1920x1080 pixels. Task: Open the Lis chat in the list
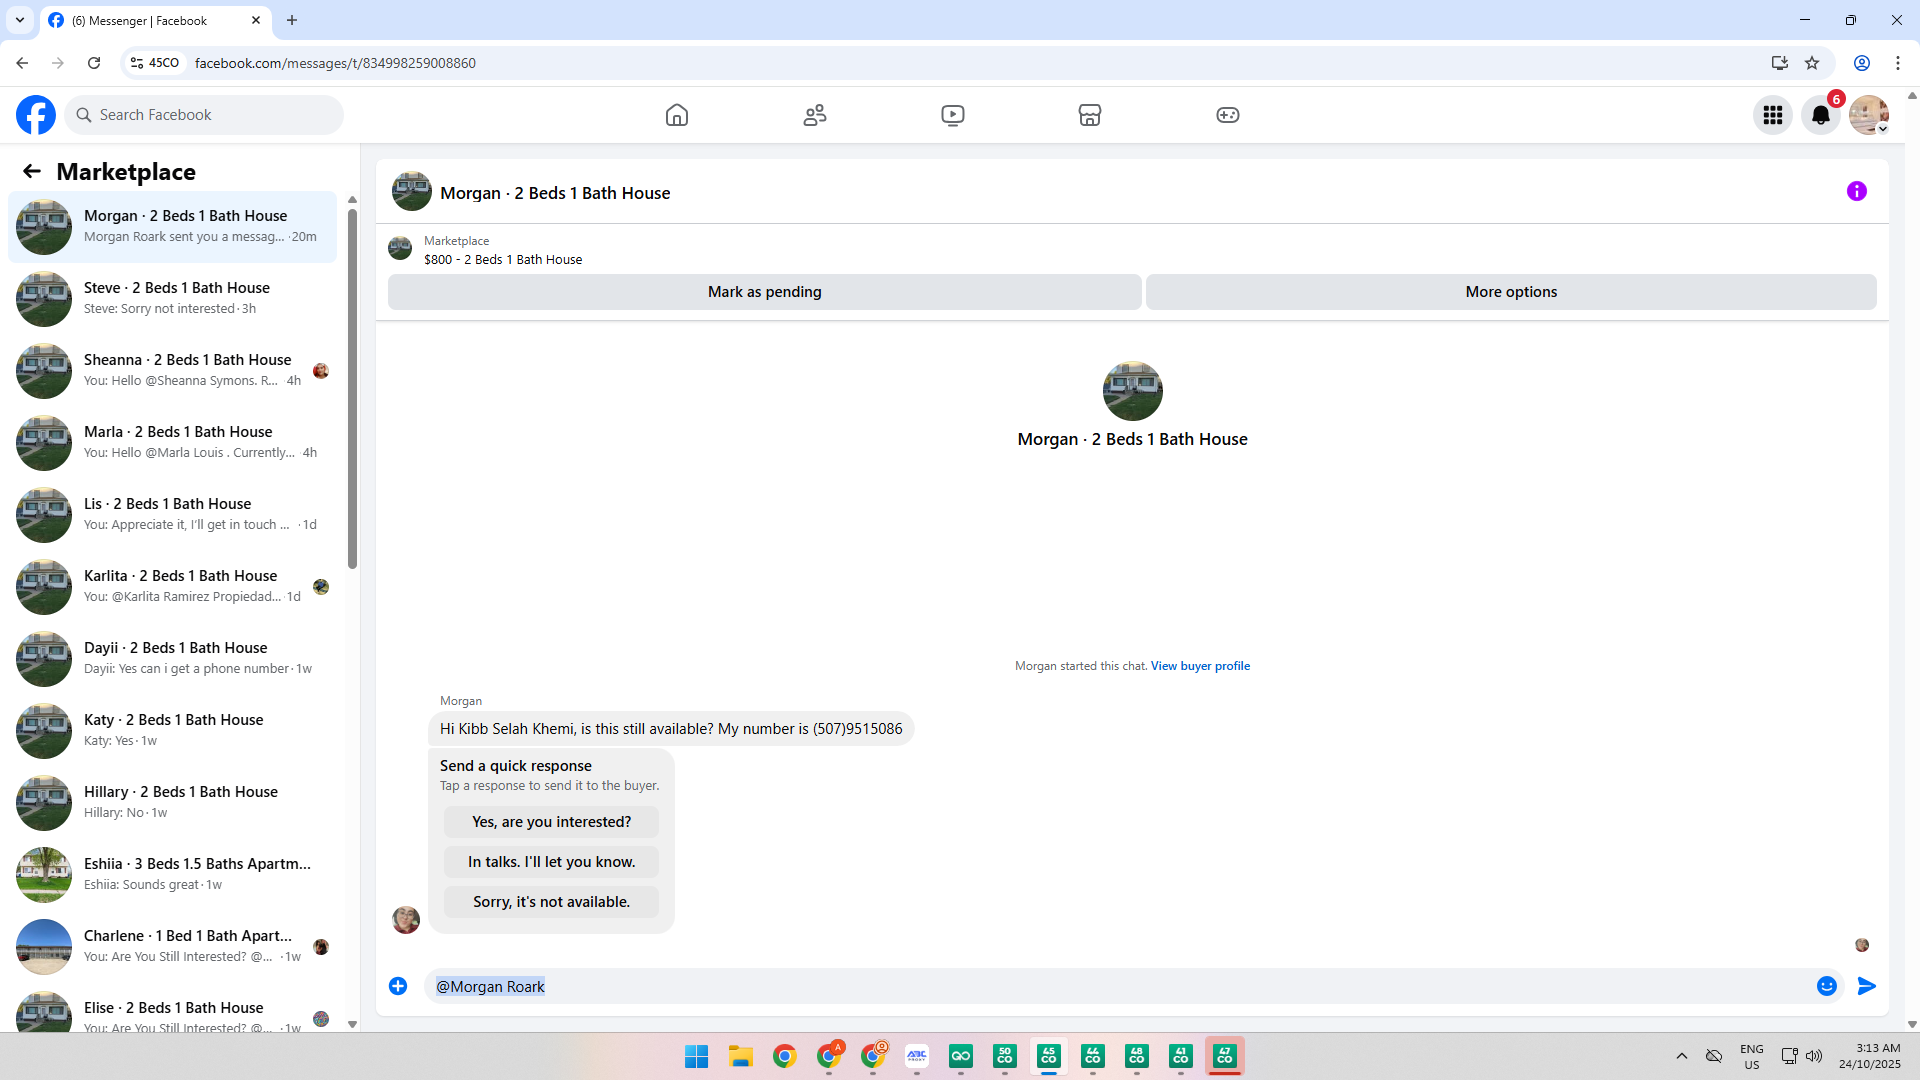[x=172, y=515]
